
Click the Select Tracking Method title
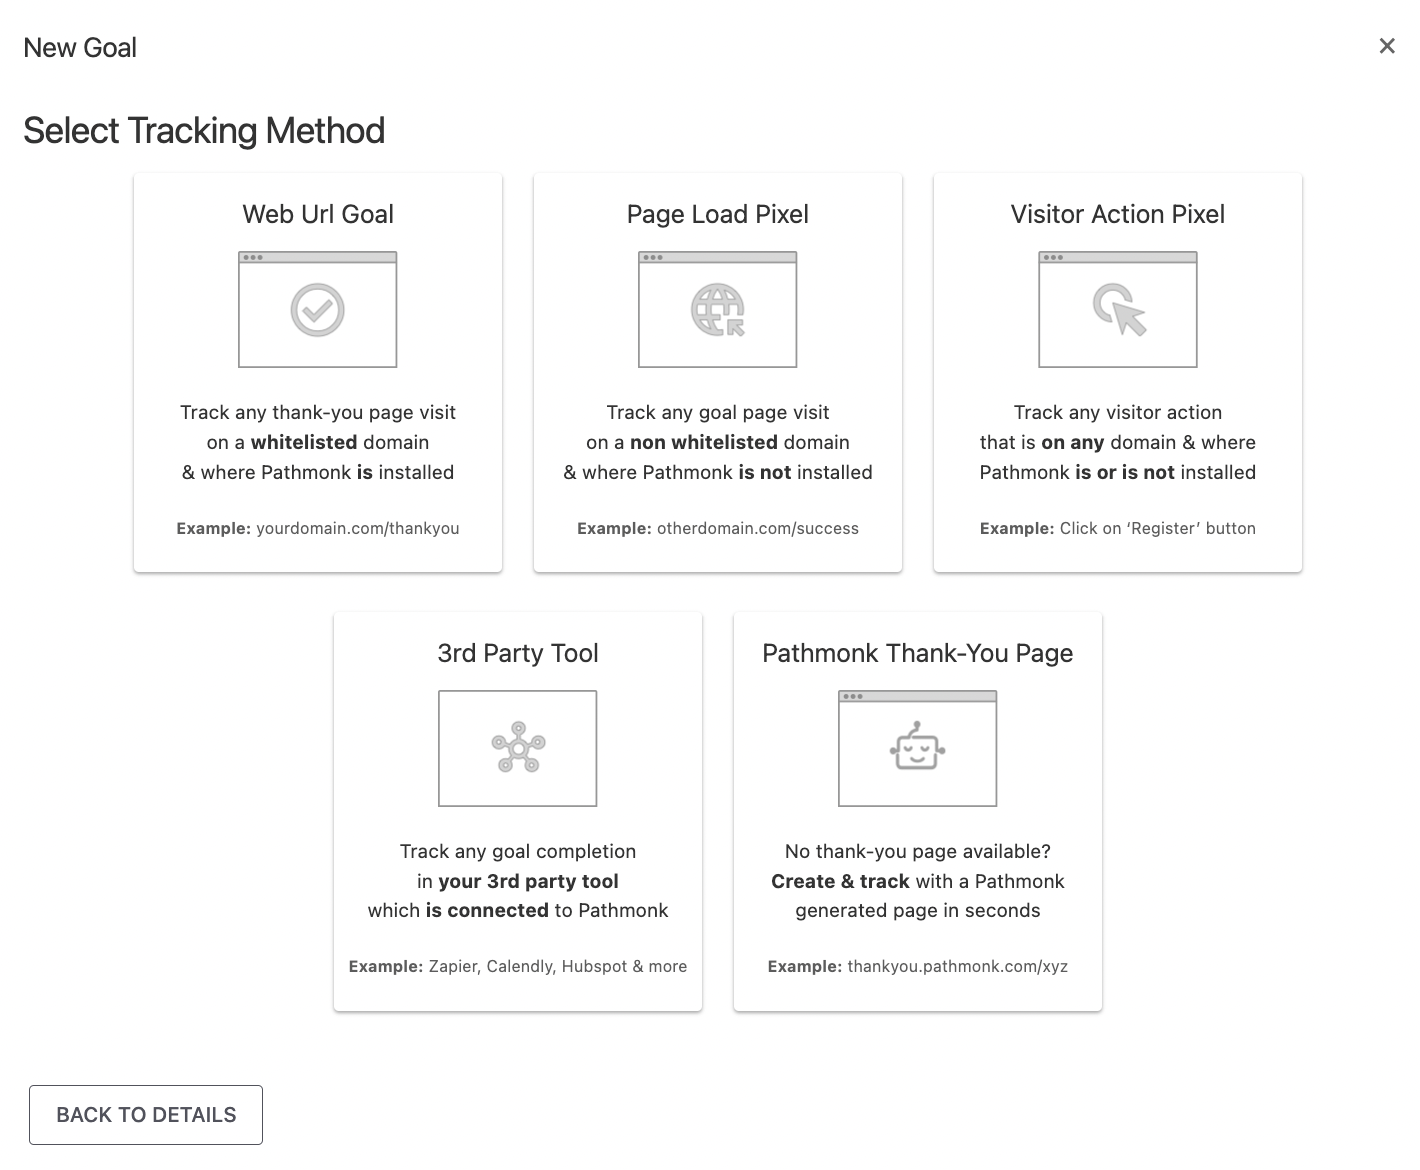(203, 130)
